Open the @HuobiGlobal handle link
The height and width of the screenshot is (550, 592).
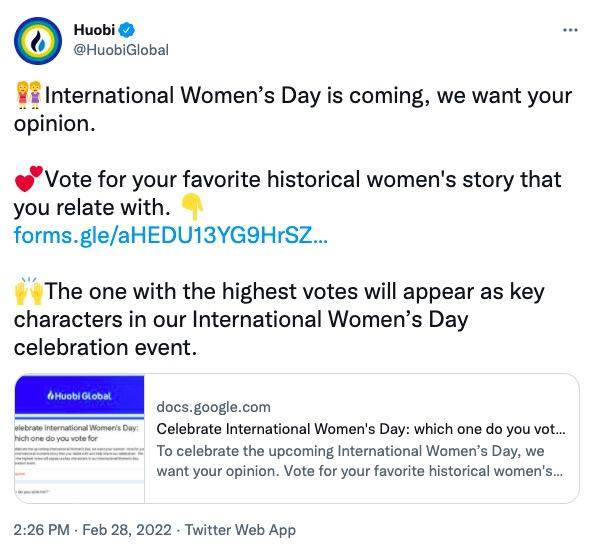pos(121,50)
